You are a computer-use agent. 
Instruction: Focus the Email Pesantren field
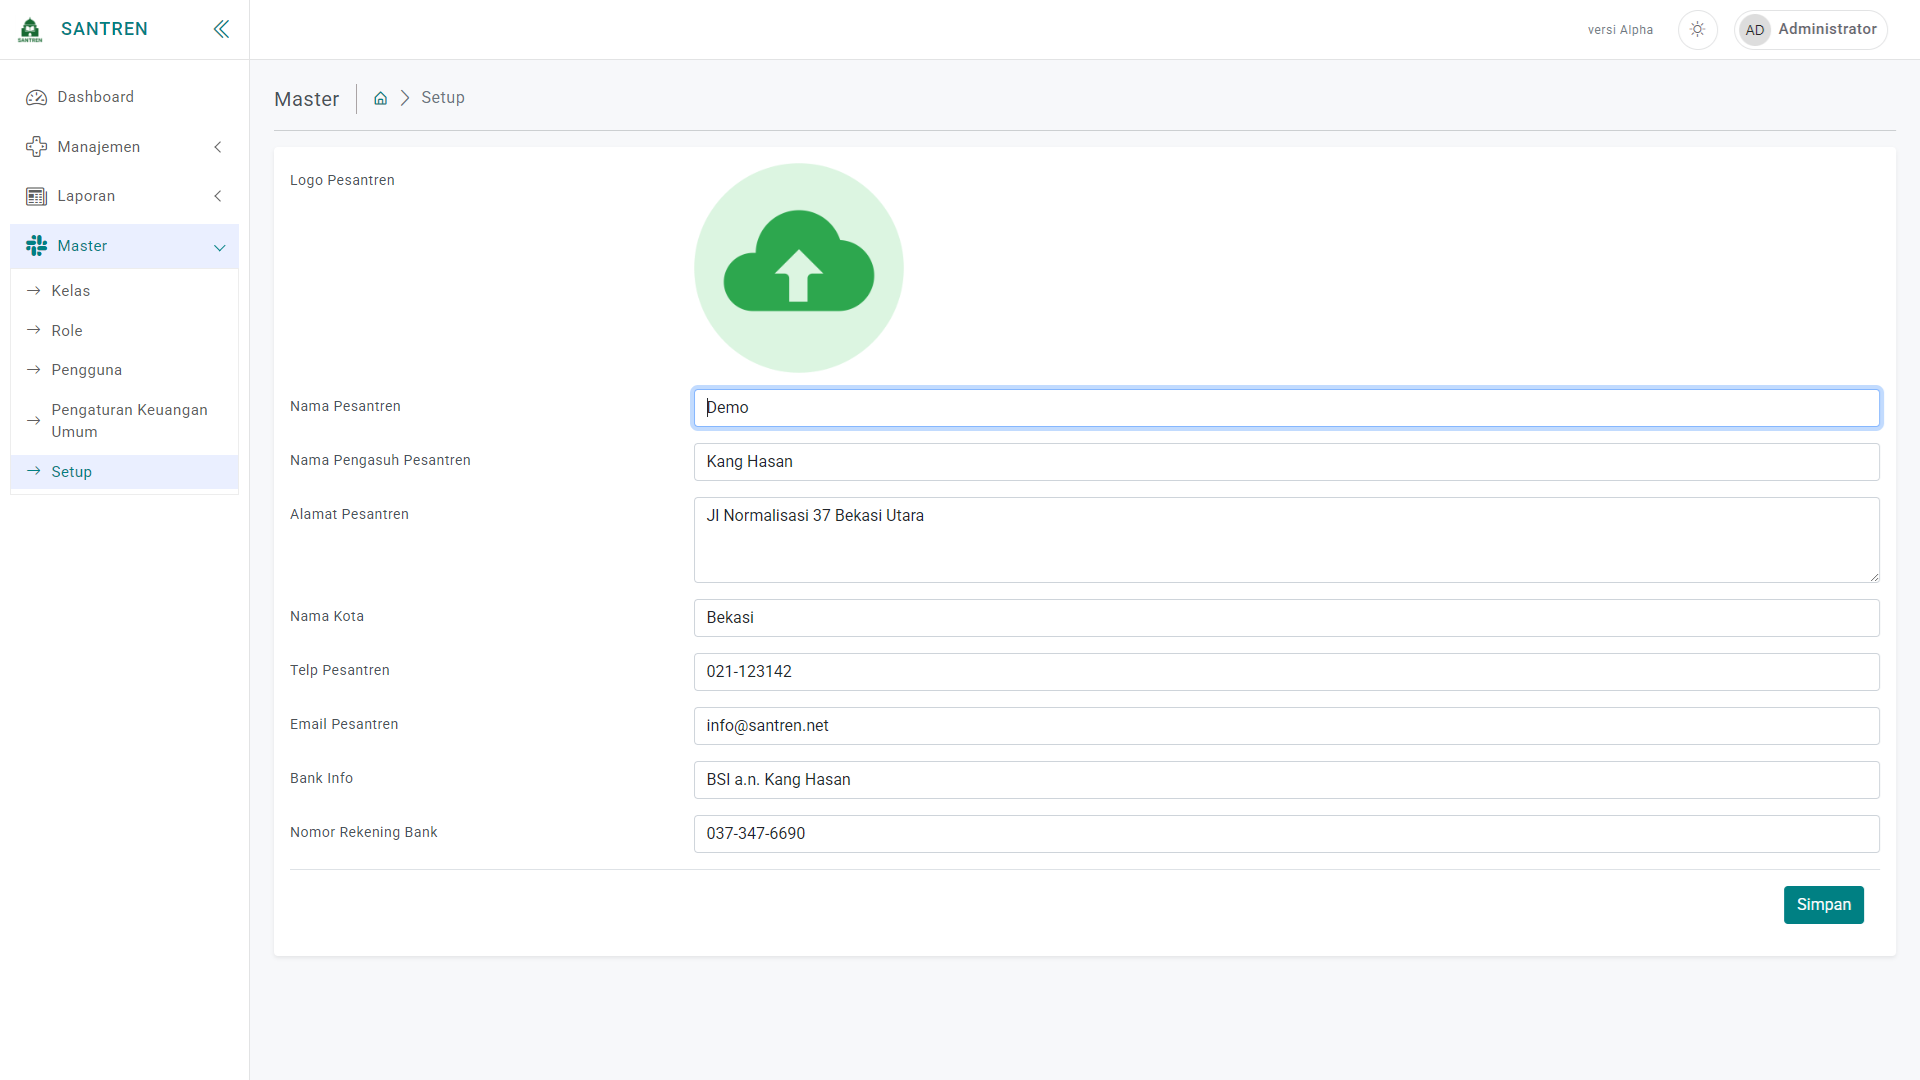click(x=1286, y=726)
